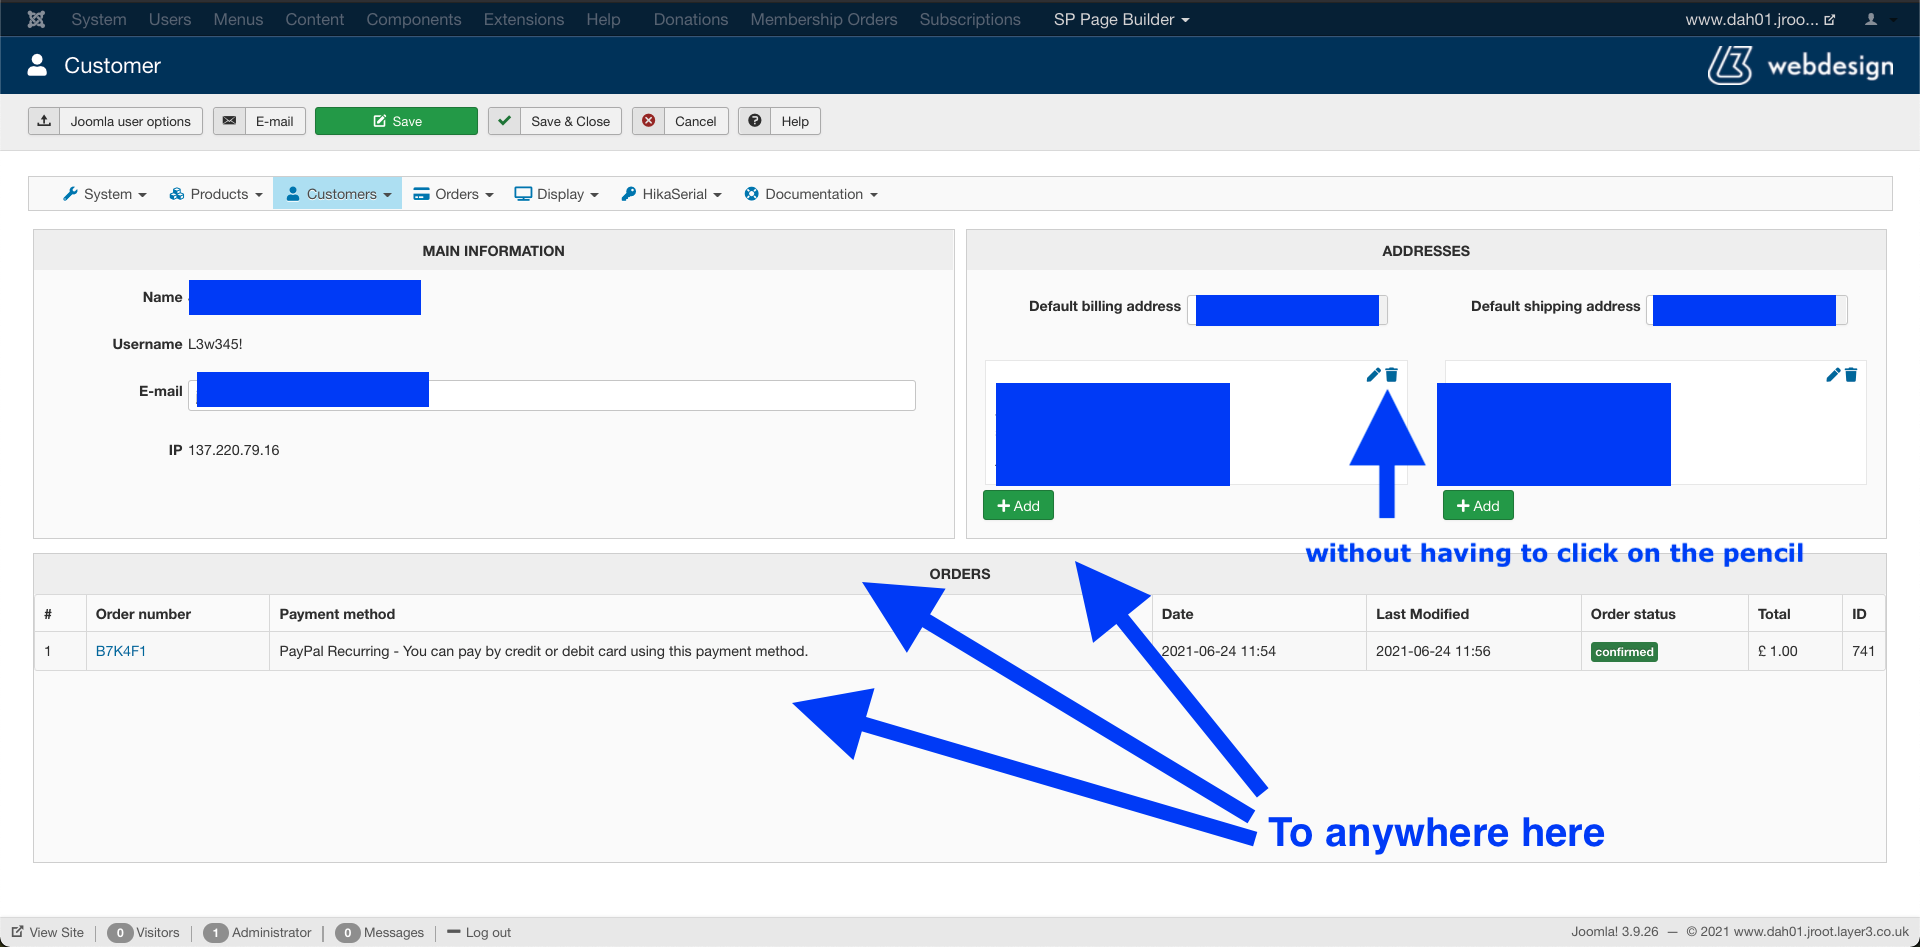1920x947 pixels.
Task: Delete shipping address with trash icon
Action: [x=1851, y=375]
